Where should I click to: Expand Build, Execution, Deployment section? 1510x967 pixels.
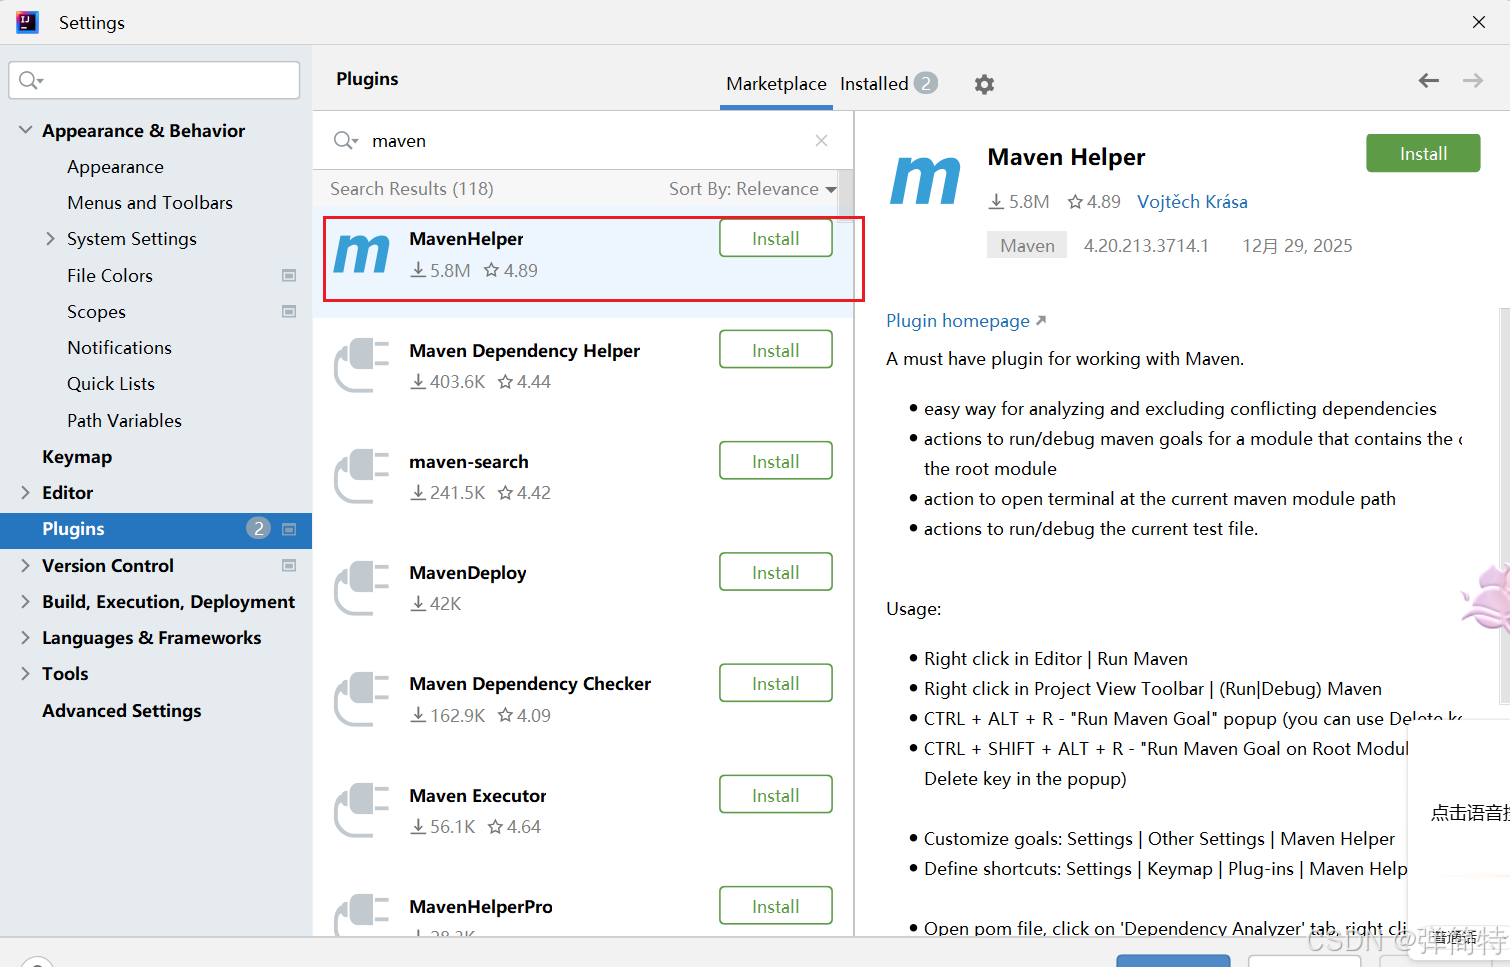pyautogui.click(x=25, y=601)
